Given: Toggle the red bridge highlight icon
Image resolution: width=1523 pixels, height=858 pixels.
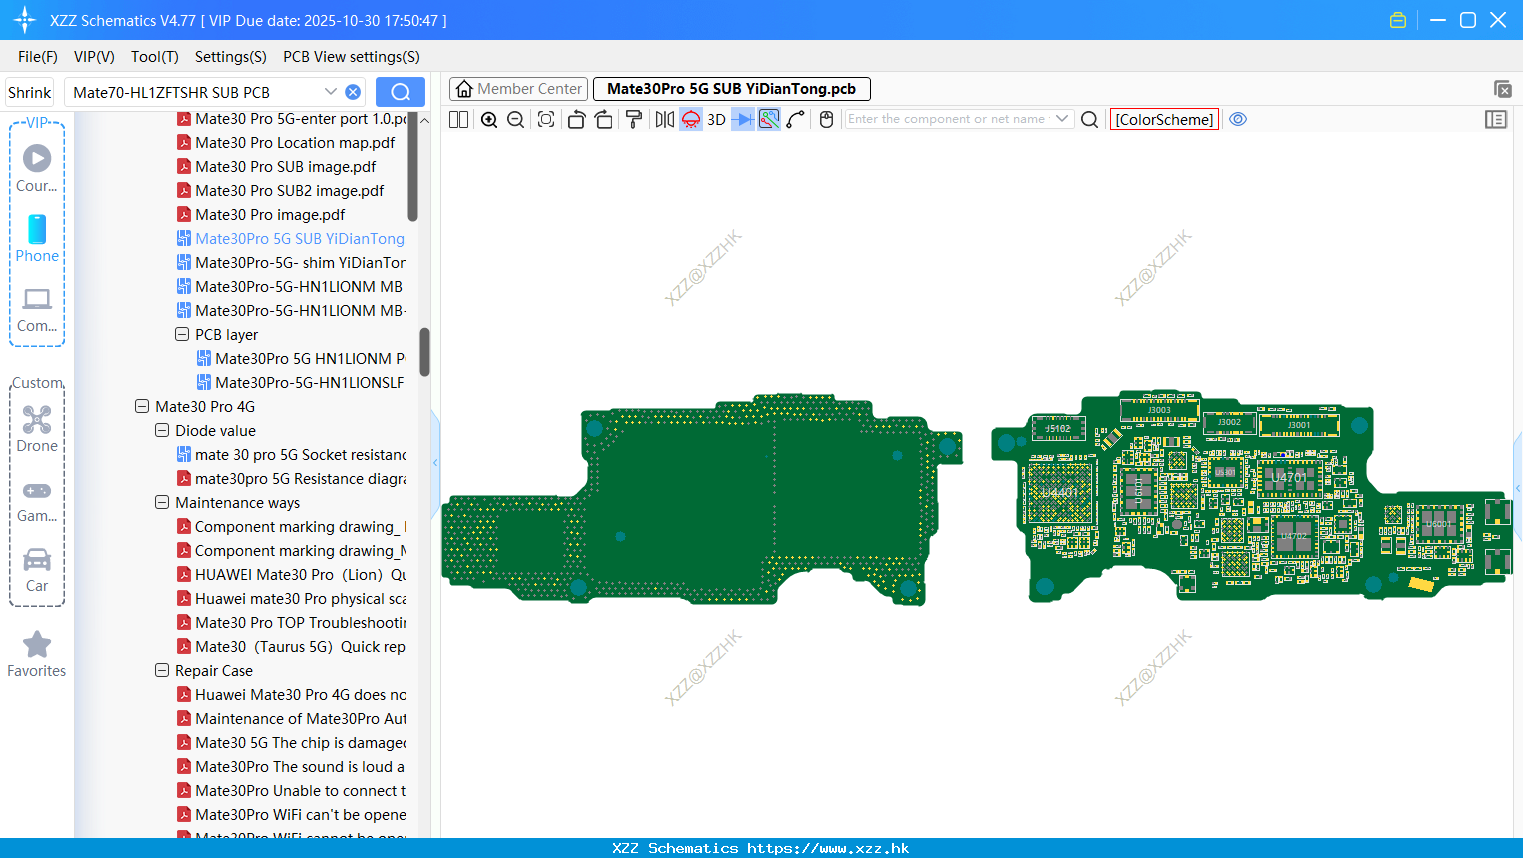Looking at the screenshot, I should 691,119.
